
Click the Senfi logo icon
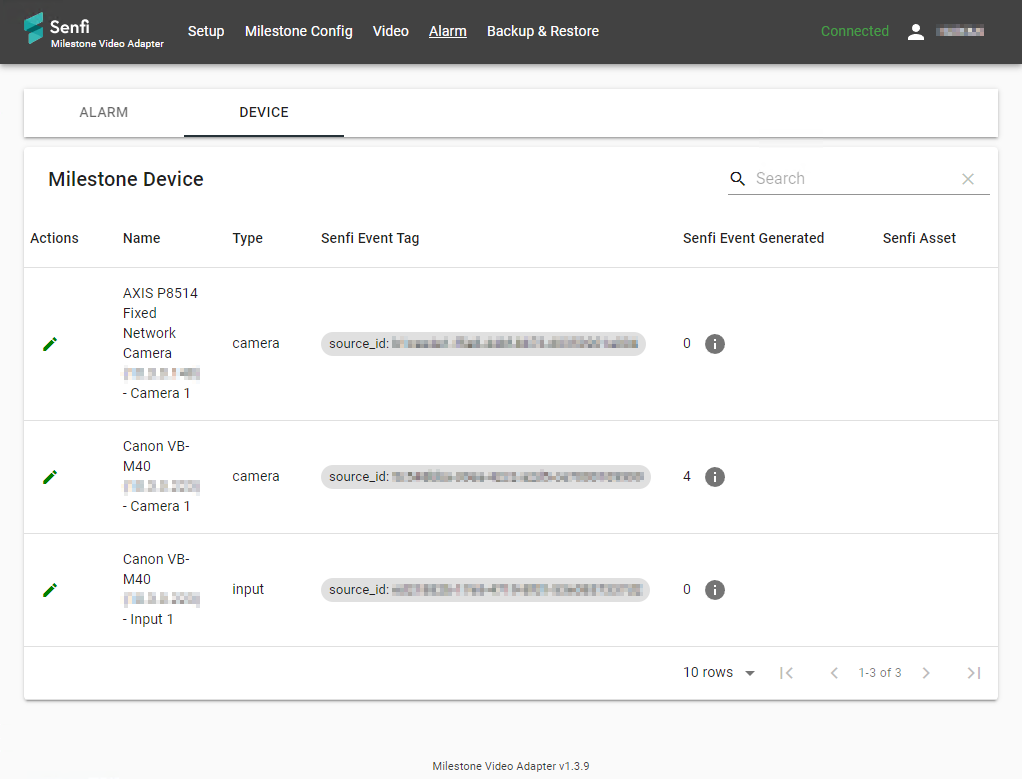coord(33,29)
